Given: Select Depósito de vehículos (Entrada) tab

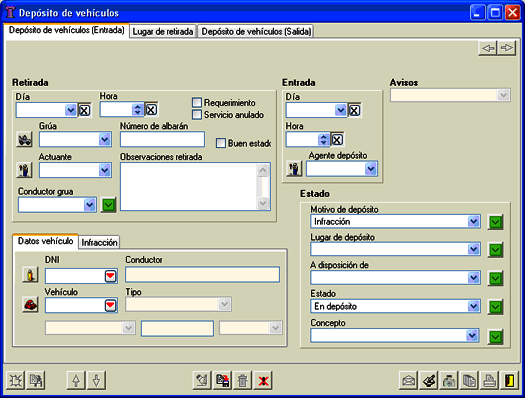Looking at the screenshot, I should (x=67, y=30).
